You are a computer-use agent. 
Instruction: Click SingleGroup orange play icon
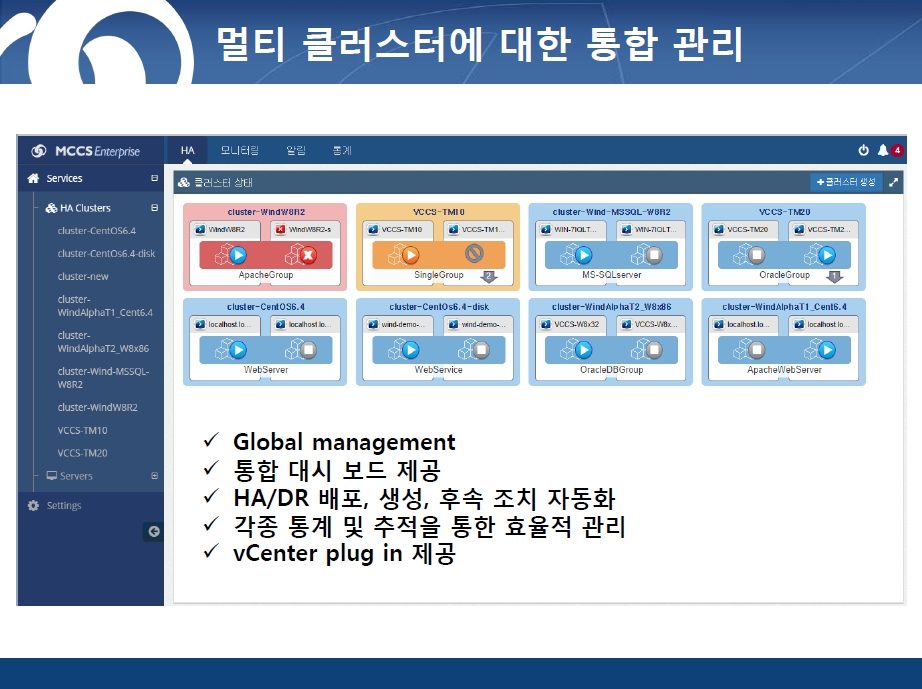click(410, 255)
